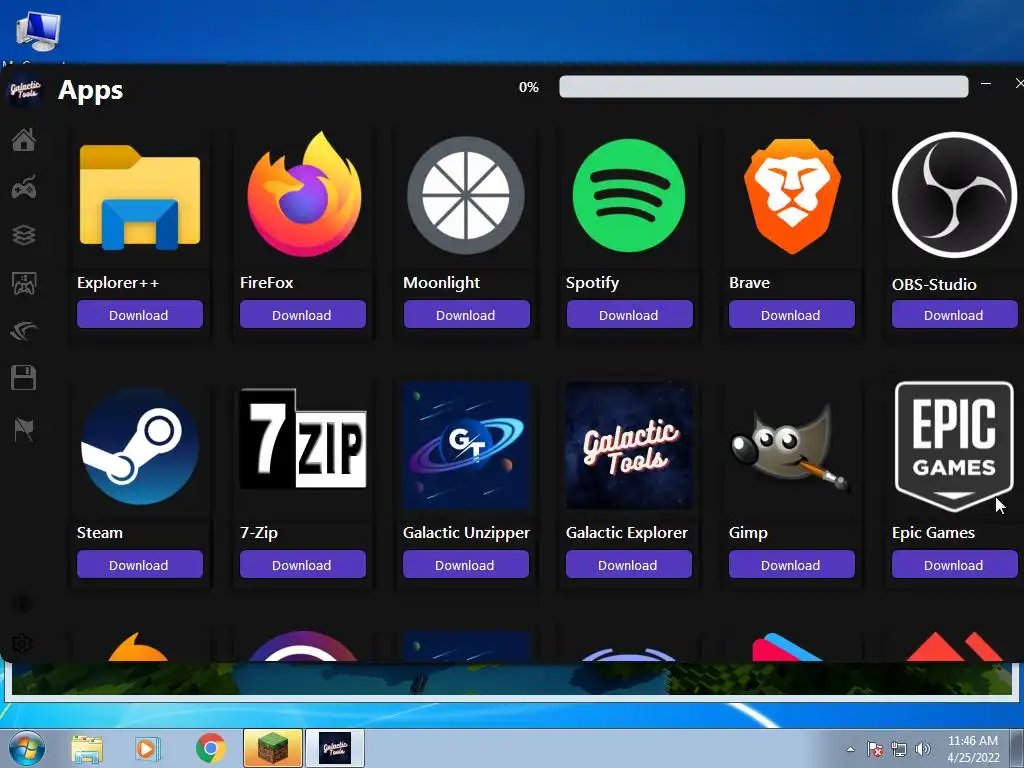Select the OBS-Studio app icon

(x=954, y=195)
